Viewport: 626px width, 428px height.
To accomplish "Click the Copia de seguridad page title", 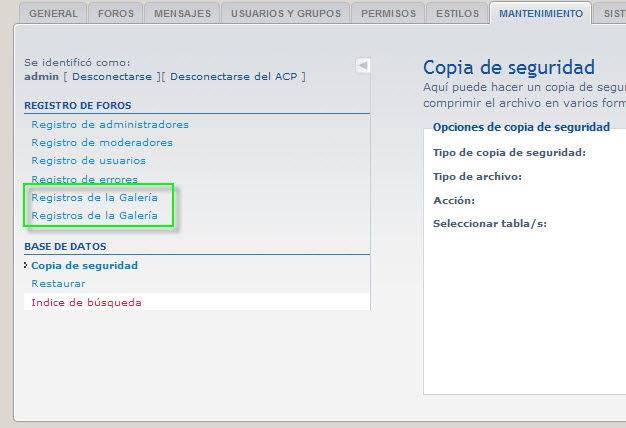I will [x=509, y=67].
